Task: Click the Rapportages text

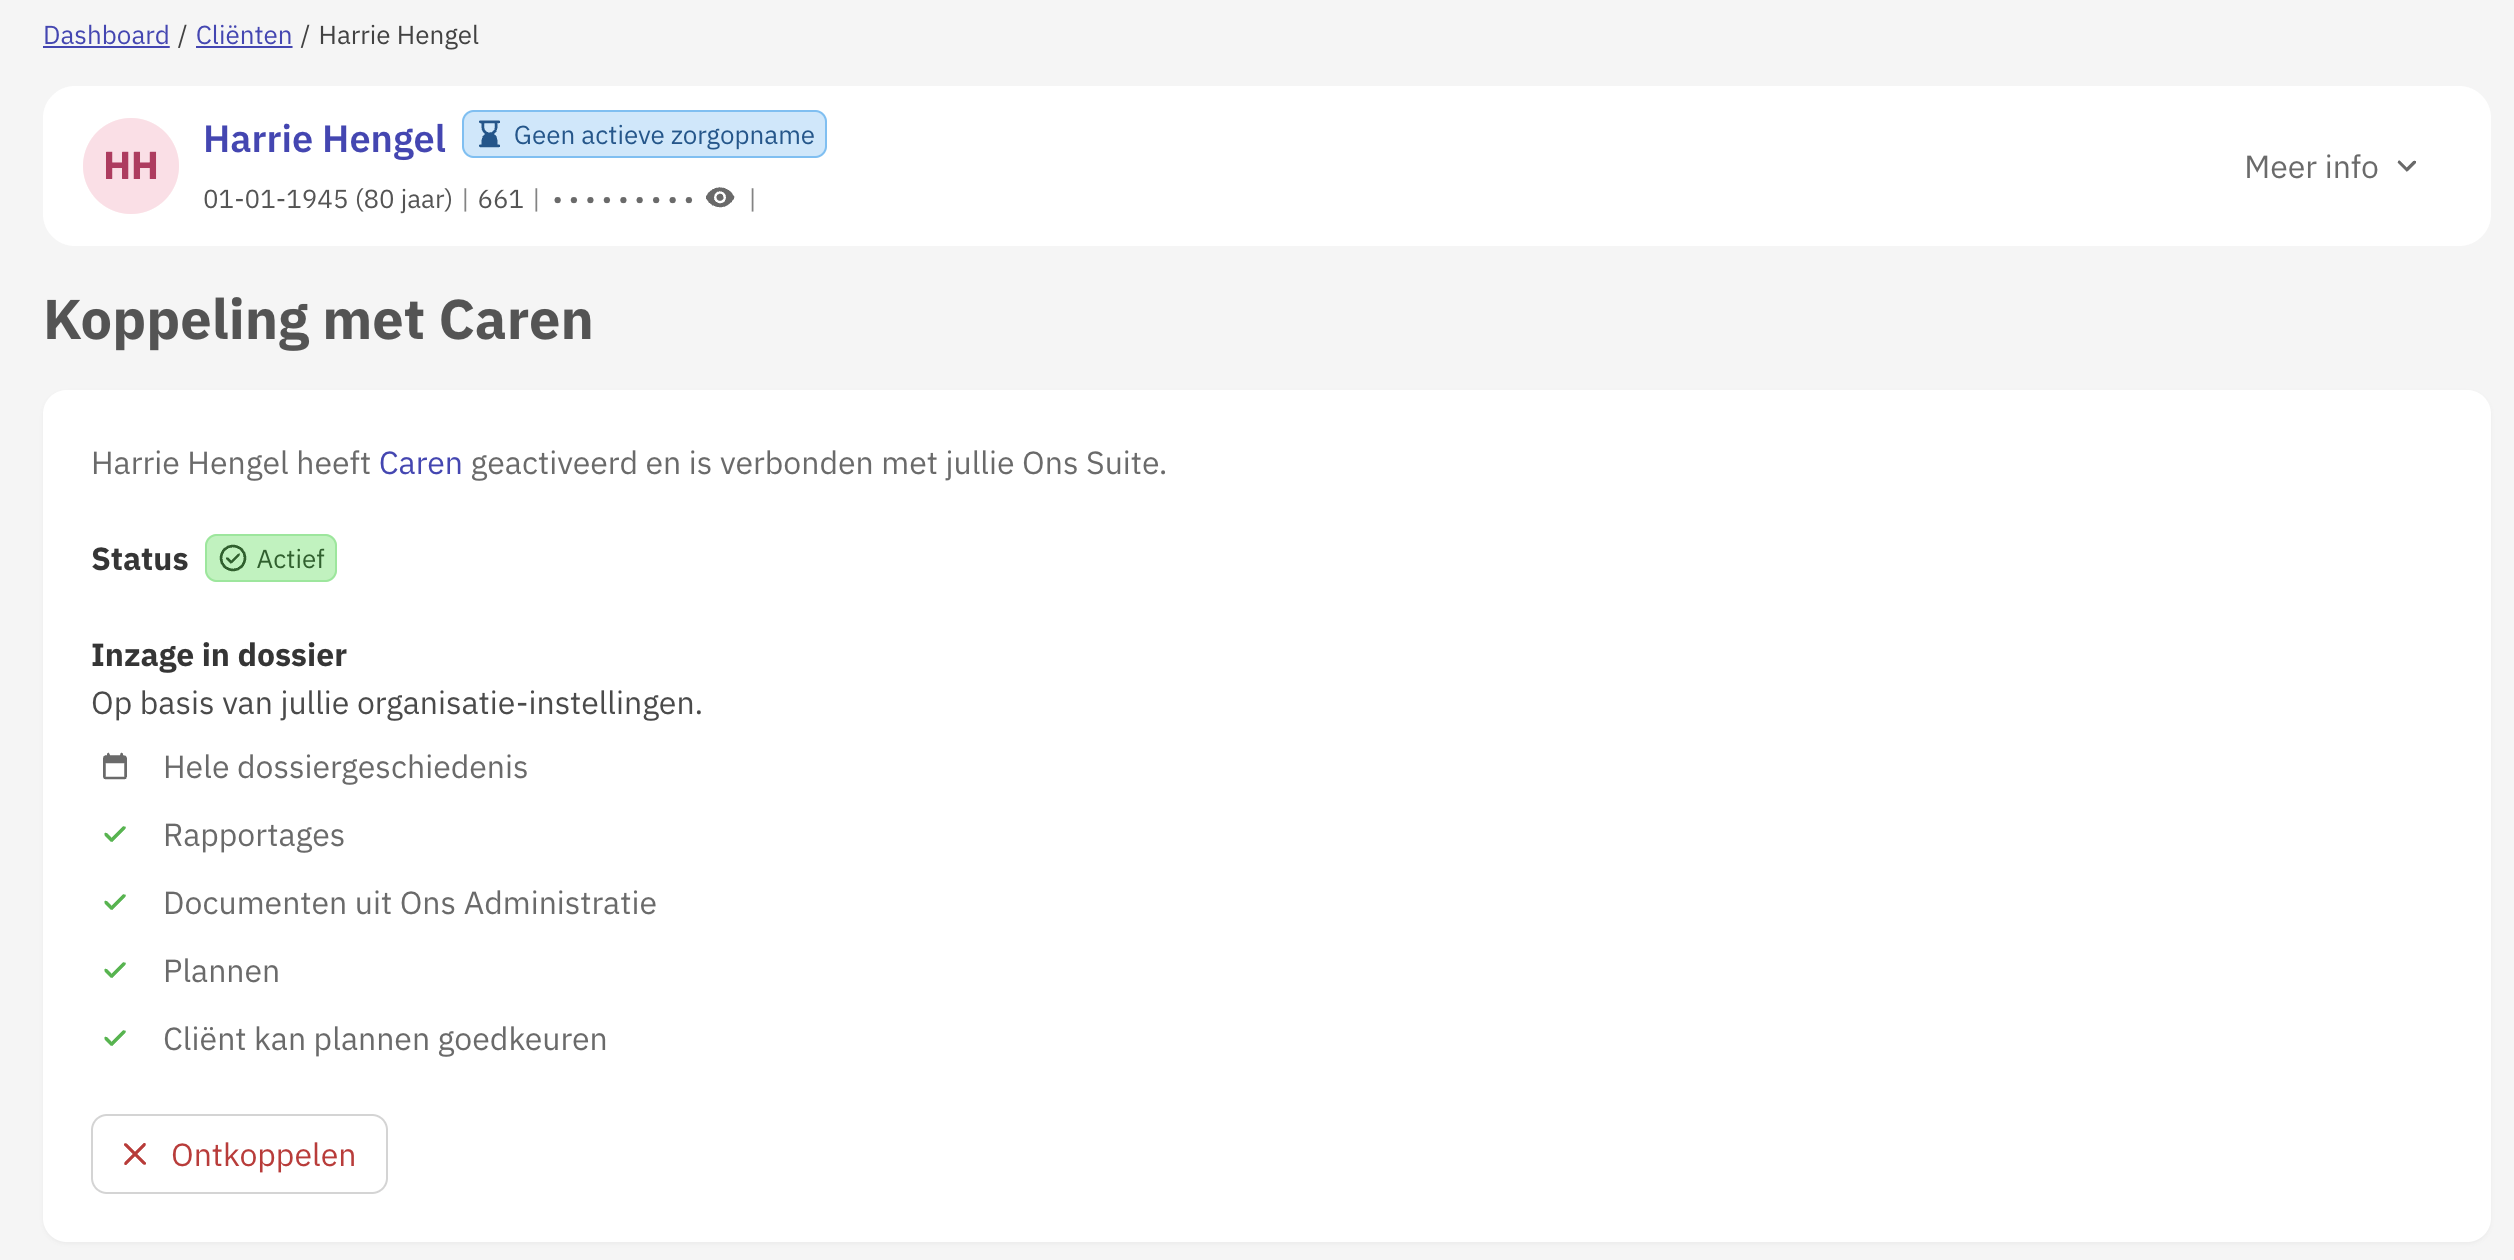Action: (x=254, y=835)
